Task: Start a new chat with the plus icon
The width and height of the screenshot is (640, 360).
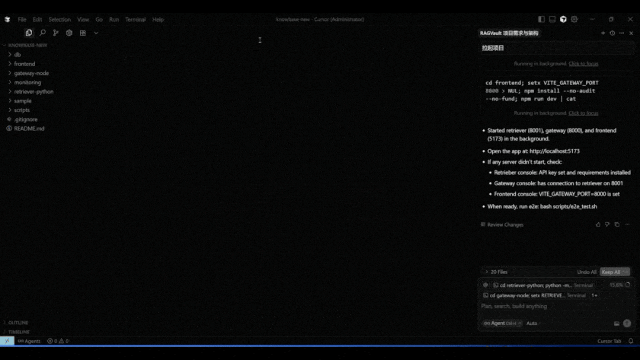Action: coord(603,33)
